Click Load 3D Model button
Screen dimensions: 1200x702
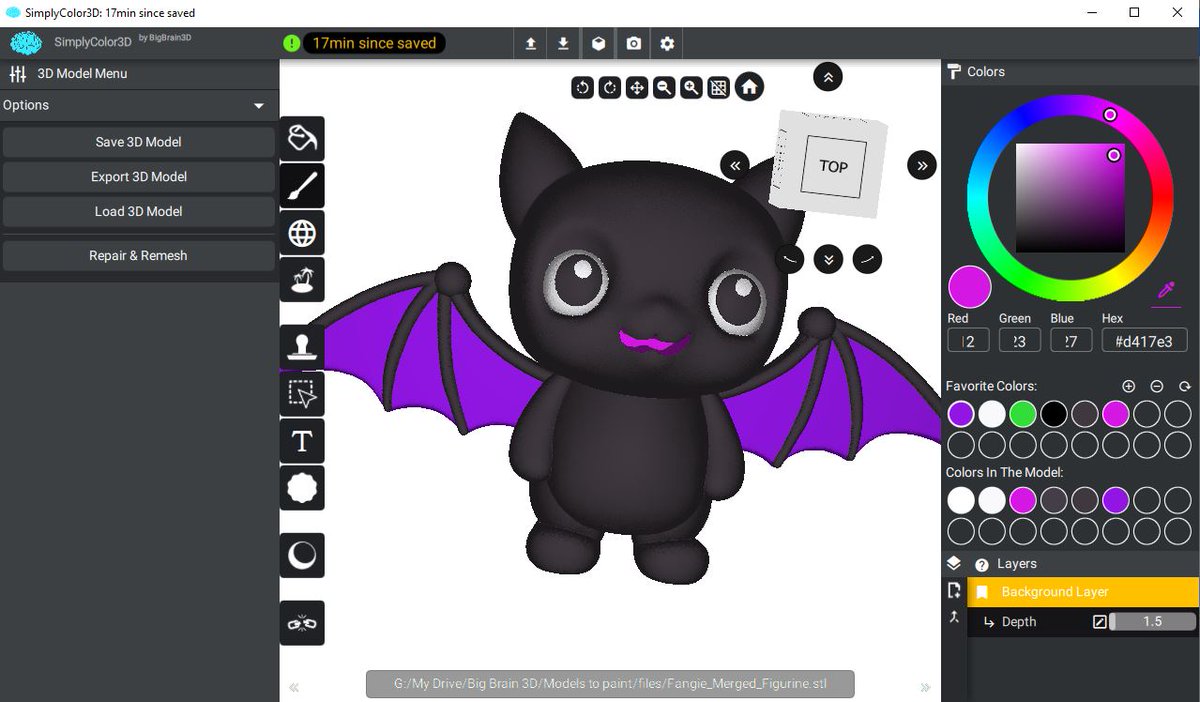(x=139, y=212)
